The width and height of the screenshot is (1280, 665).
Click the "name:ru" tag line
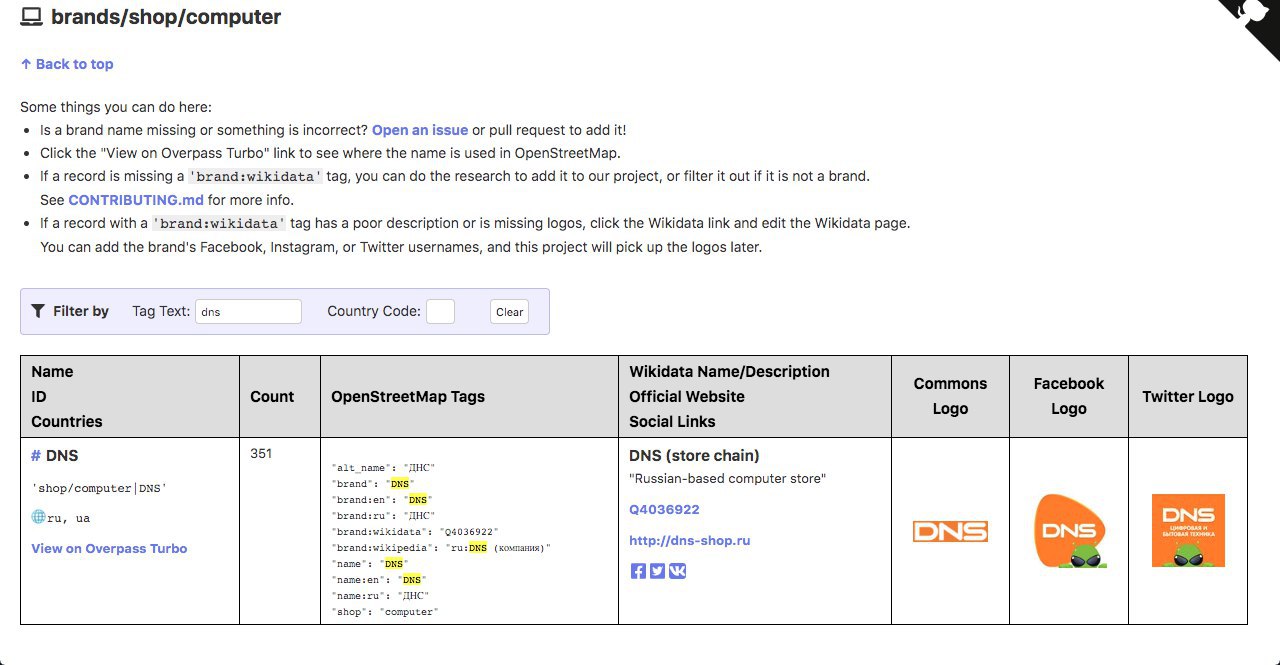point(380,595)
